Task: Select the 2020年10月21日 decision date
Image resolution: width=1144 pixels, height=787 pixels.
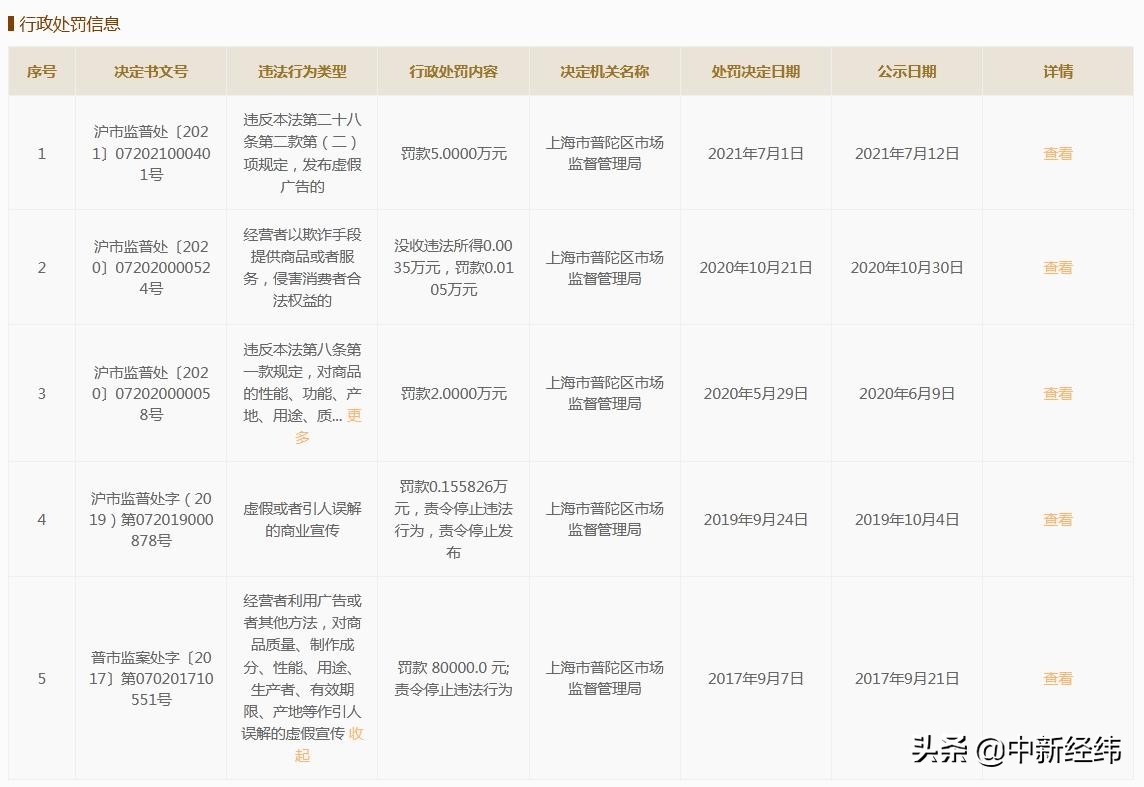Action: point(756,268)
